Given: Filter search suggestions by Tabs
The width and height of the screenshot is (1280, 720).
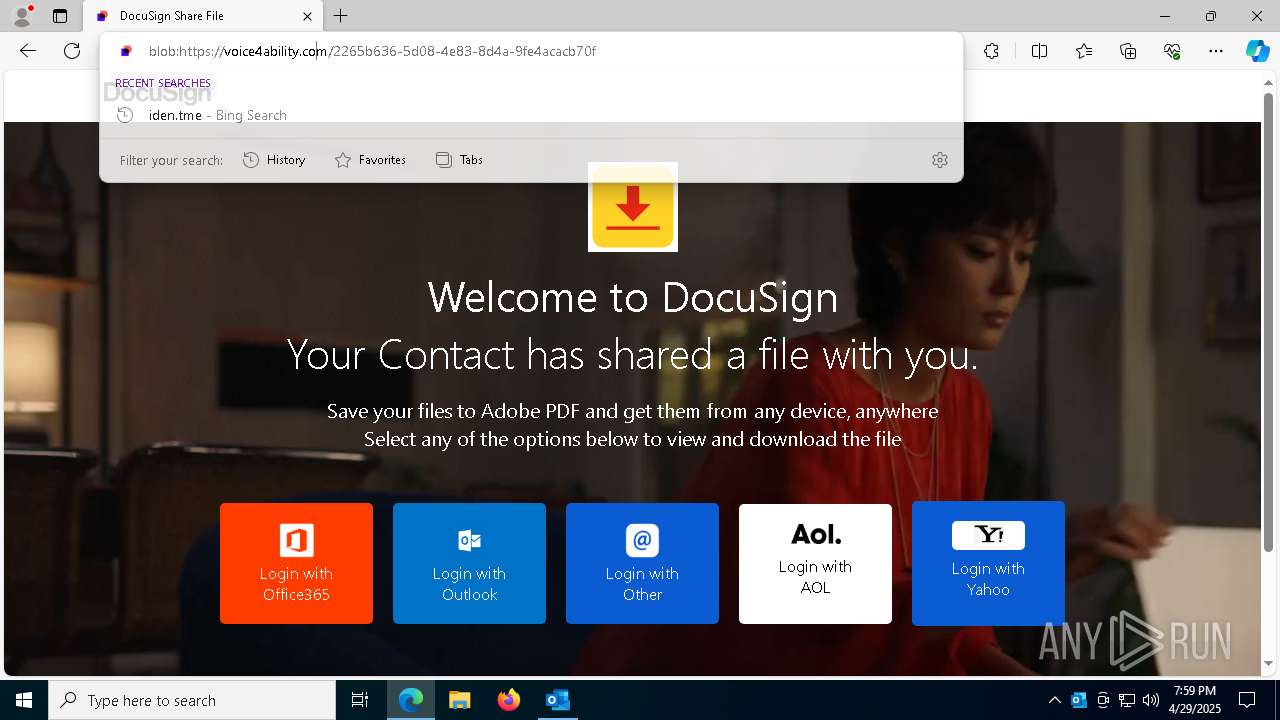Looking at the screenshot, I should (x=460, y=160).
